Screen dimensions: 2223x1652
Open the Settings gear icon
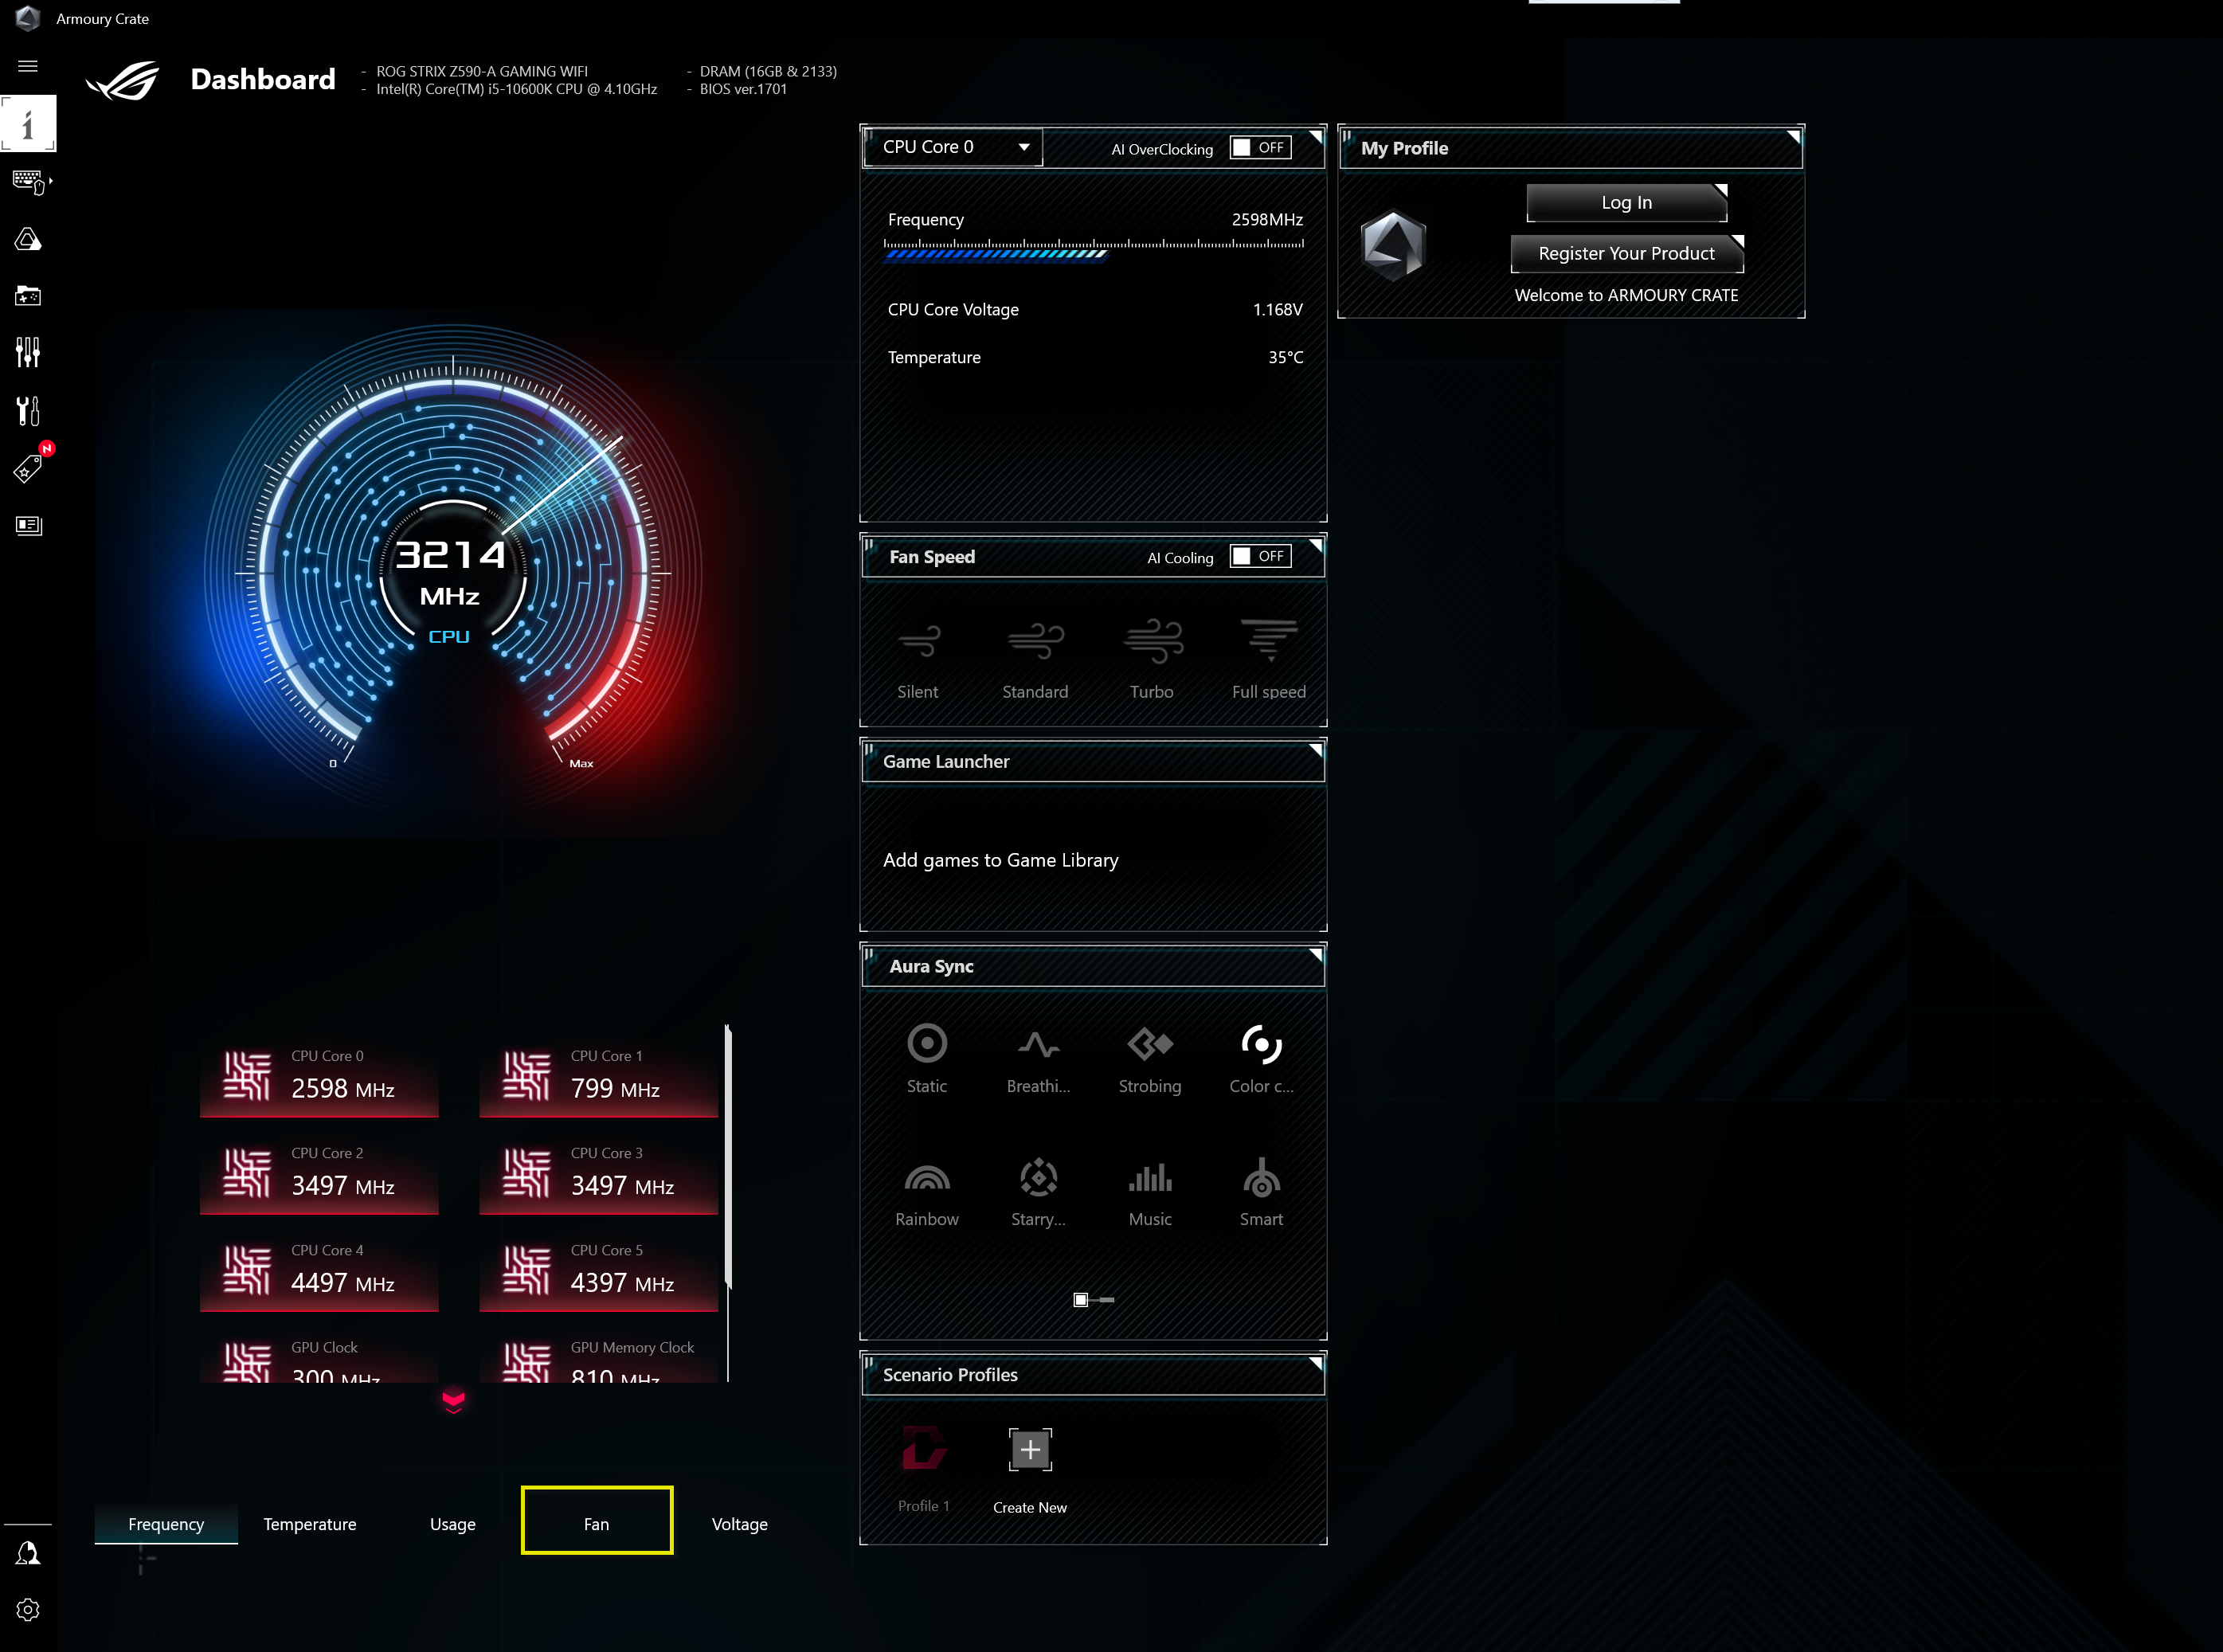pos(28,1610)
